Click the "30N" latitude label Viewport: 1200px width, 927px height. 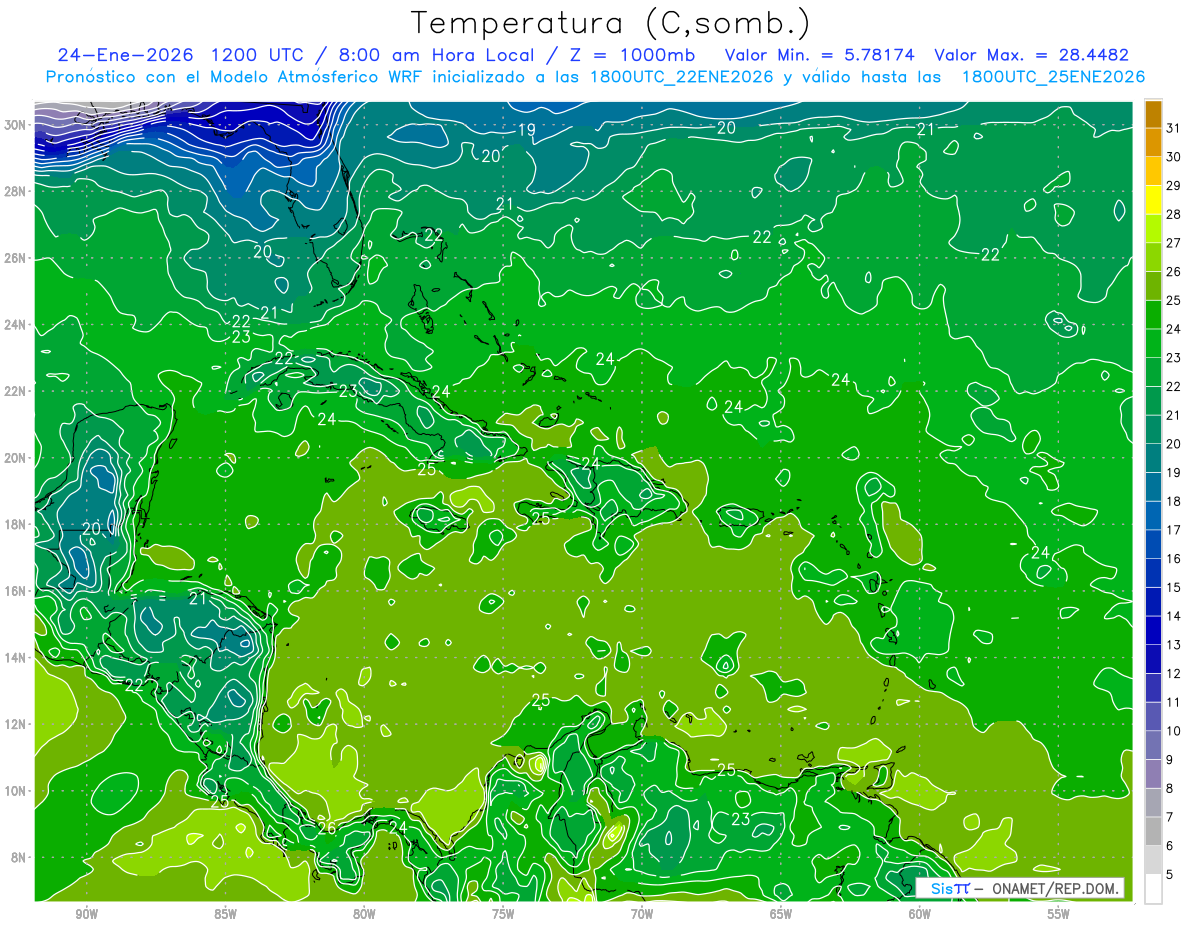click(16, 125)
